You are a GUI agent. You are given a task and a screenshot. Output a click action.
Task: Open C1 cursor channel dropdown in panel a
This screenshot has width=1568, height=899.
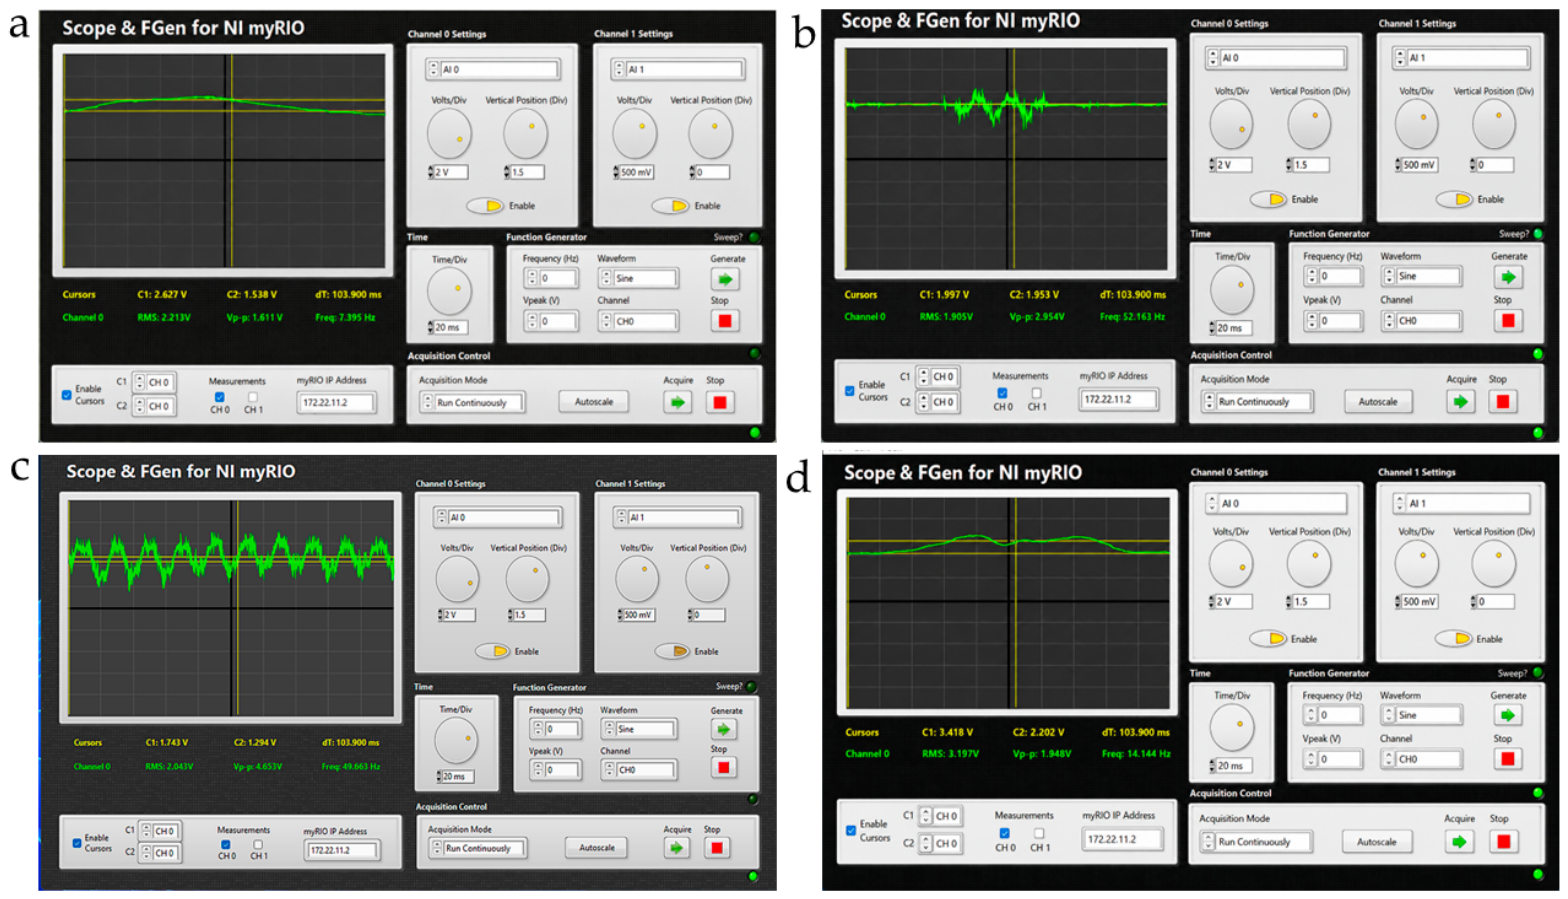153,382
